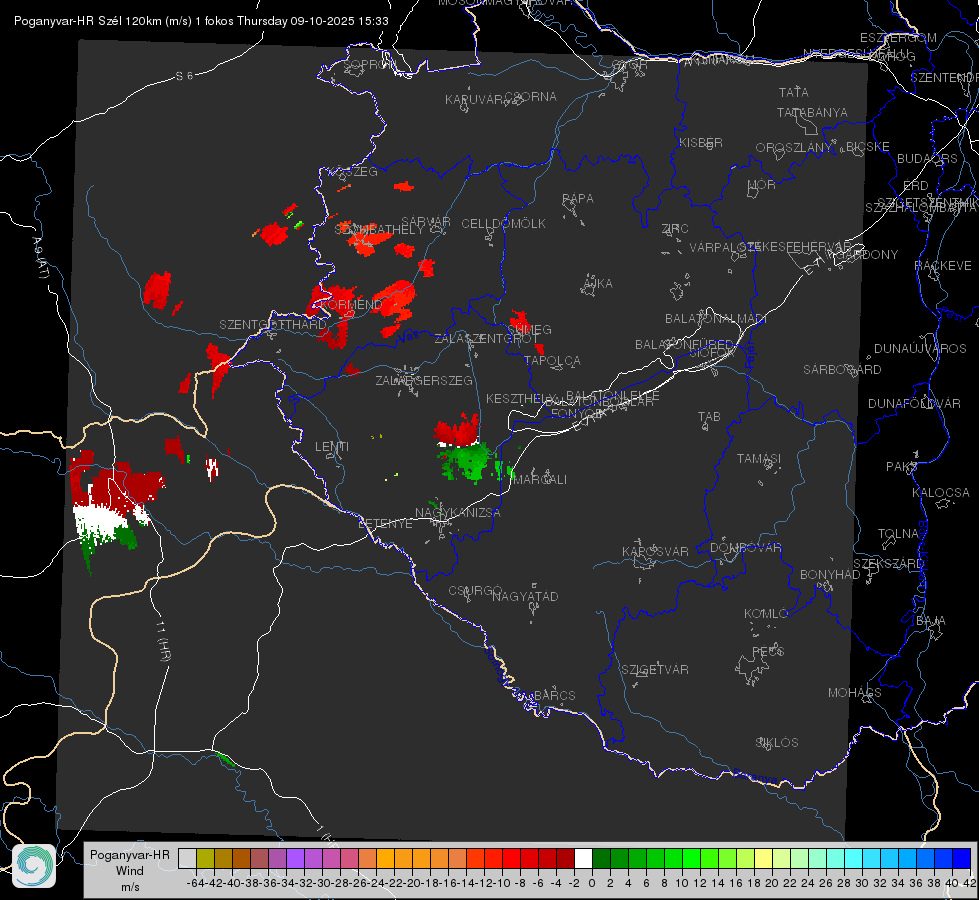Click the KOMLÓ town label
Screen dimensions: 979x900
click(x=765, y=614)
